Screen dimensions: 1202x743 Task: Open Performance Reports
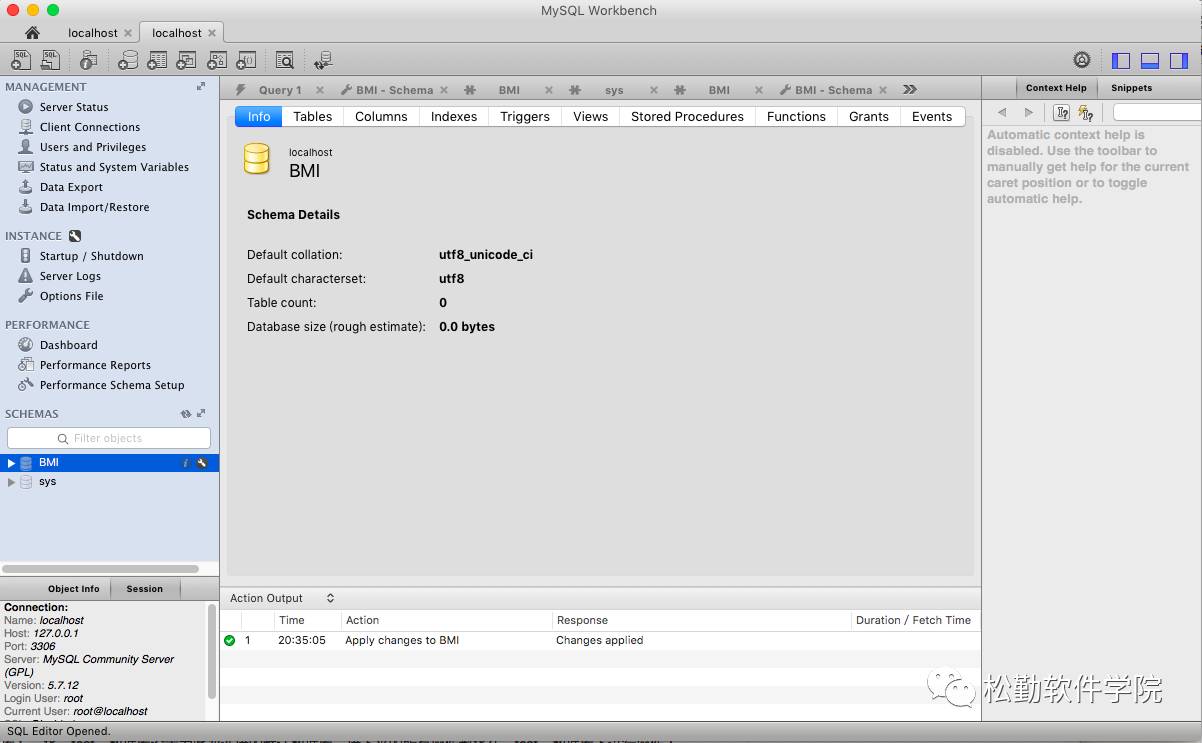95,365
